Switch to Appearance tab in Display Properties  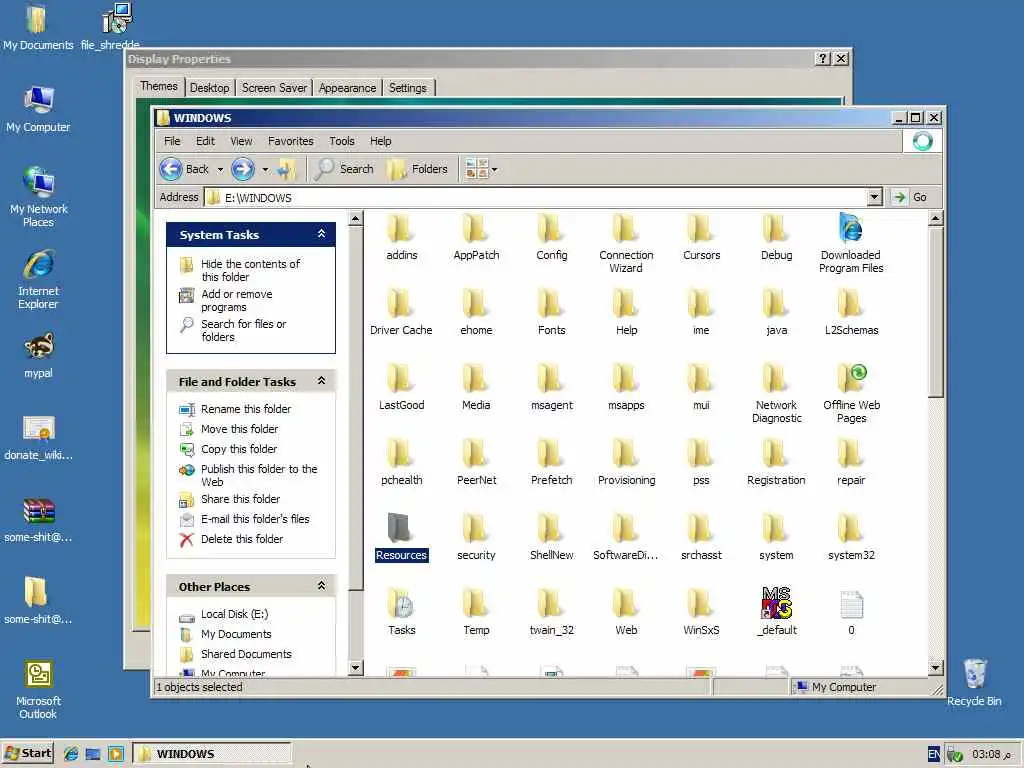coord(347,88)
